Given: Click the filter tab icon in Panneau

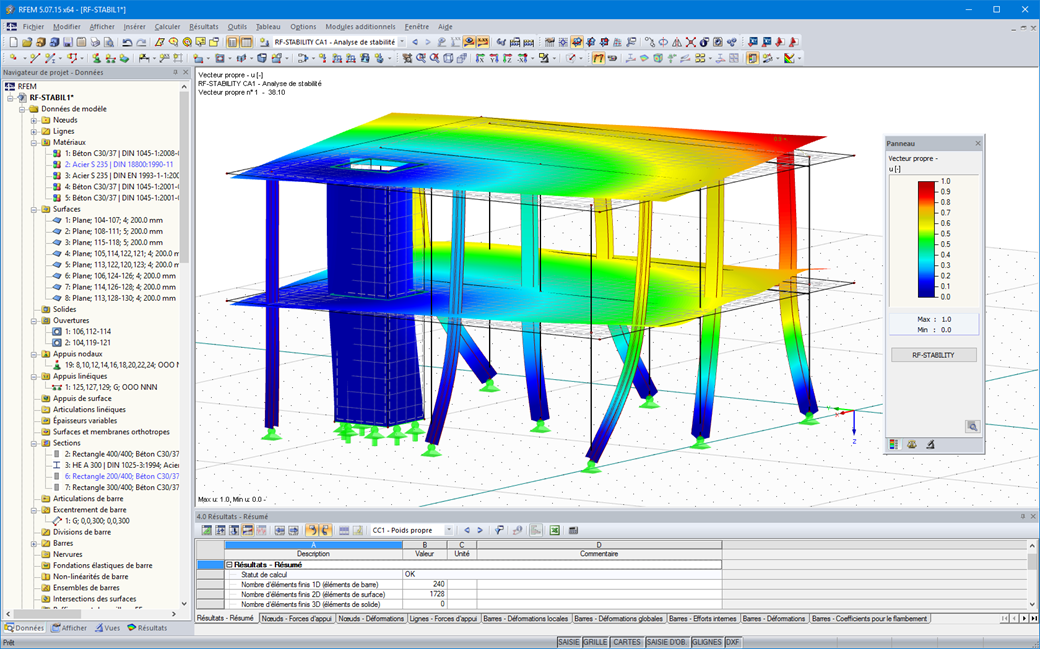Looking at the screenshot, I should click(x=930, y=445).
